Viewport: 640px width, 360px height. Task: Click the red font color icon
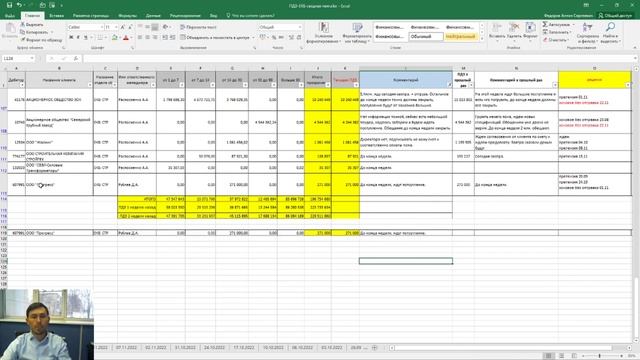click(x=126, y=38)
